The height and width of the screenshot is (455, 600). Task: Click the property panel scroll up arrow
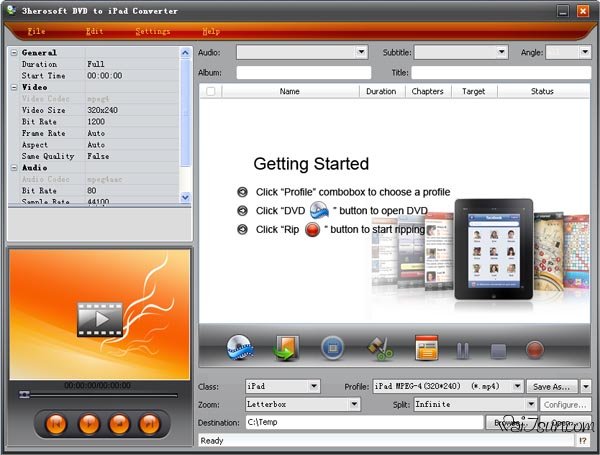[x=185, y=53]
